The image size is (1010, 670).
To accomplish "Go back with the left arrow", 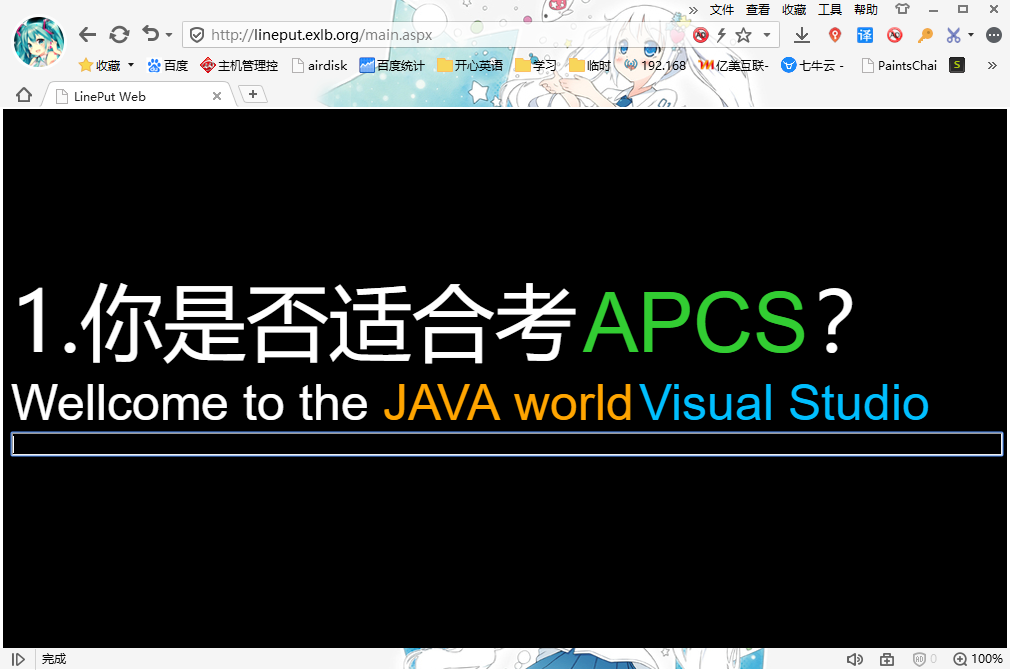I will tap(87, 35).
